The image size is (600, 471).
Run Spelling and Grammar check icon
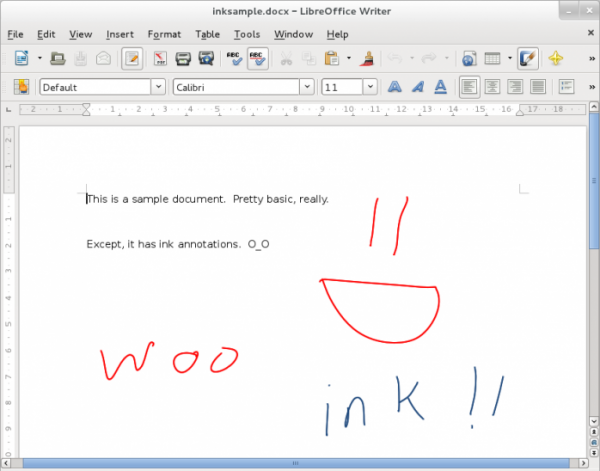(234, 59)
